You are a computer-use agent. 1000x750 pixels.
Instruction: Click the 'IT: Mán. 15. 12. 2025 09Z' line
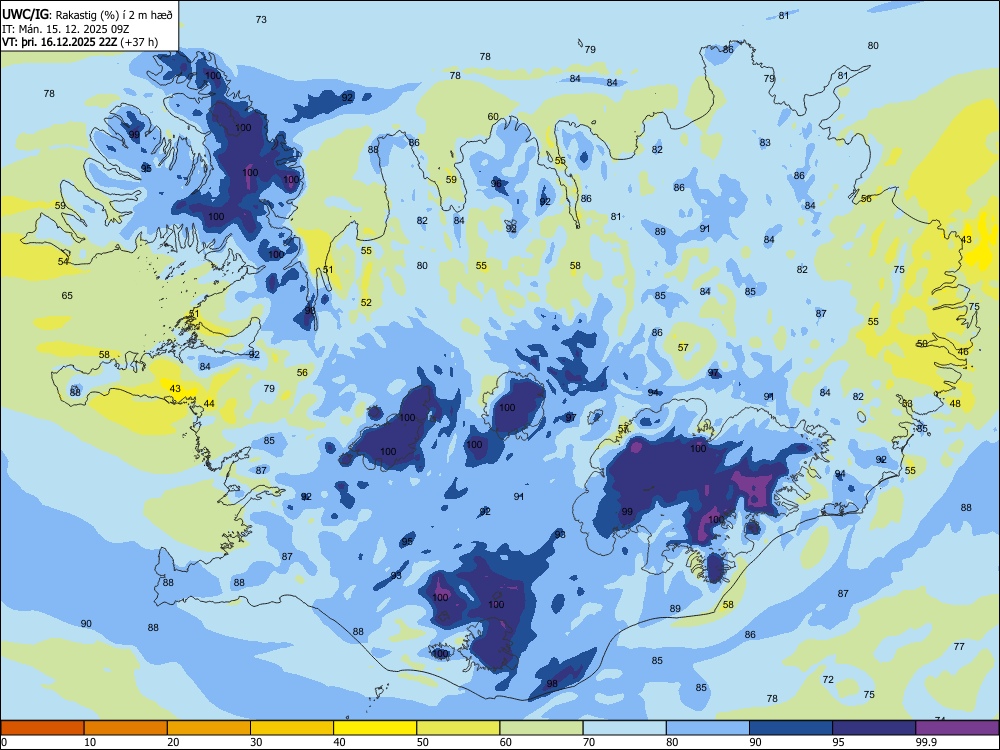[x=66, y=29]
